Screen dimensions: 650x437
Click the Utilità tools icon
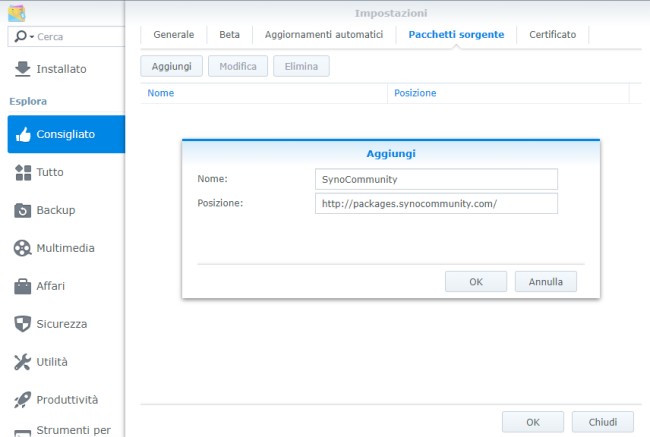click(22, 362)
